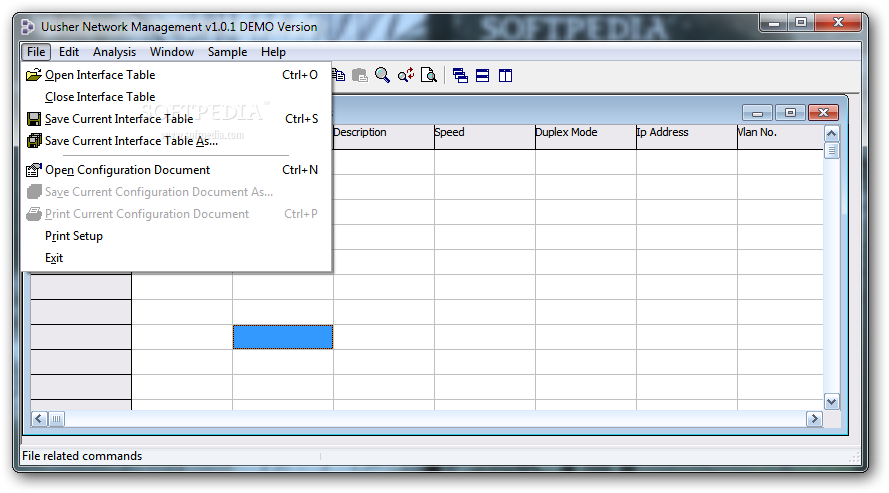Click the vertical scrollbar thumb
This screenshot has width=889, height=493.
click(x=831, y=151)
